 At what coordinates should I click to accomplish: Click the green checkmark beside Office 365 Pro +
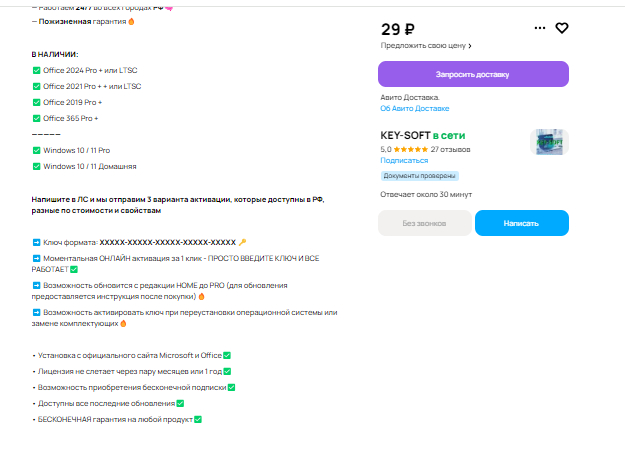[x=36, y=118]
